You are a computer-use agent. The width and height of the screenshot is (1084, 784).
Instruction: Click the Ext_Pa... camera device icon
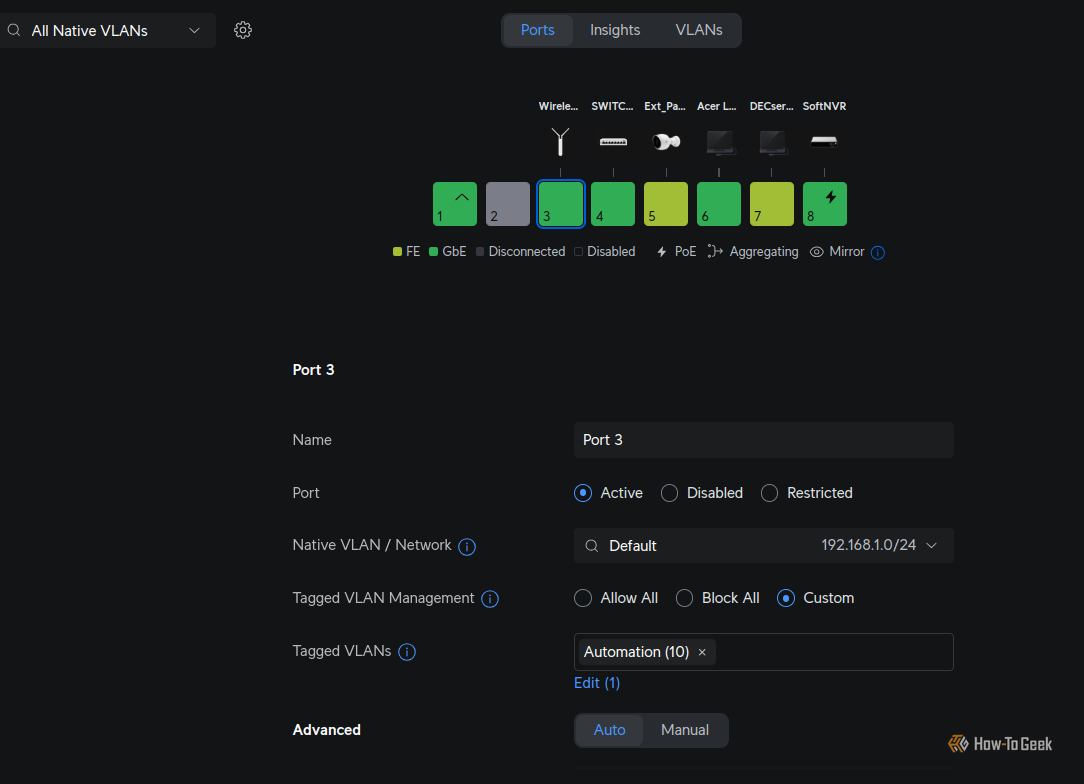666,142
